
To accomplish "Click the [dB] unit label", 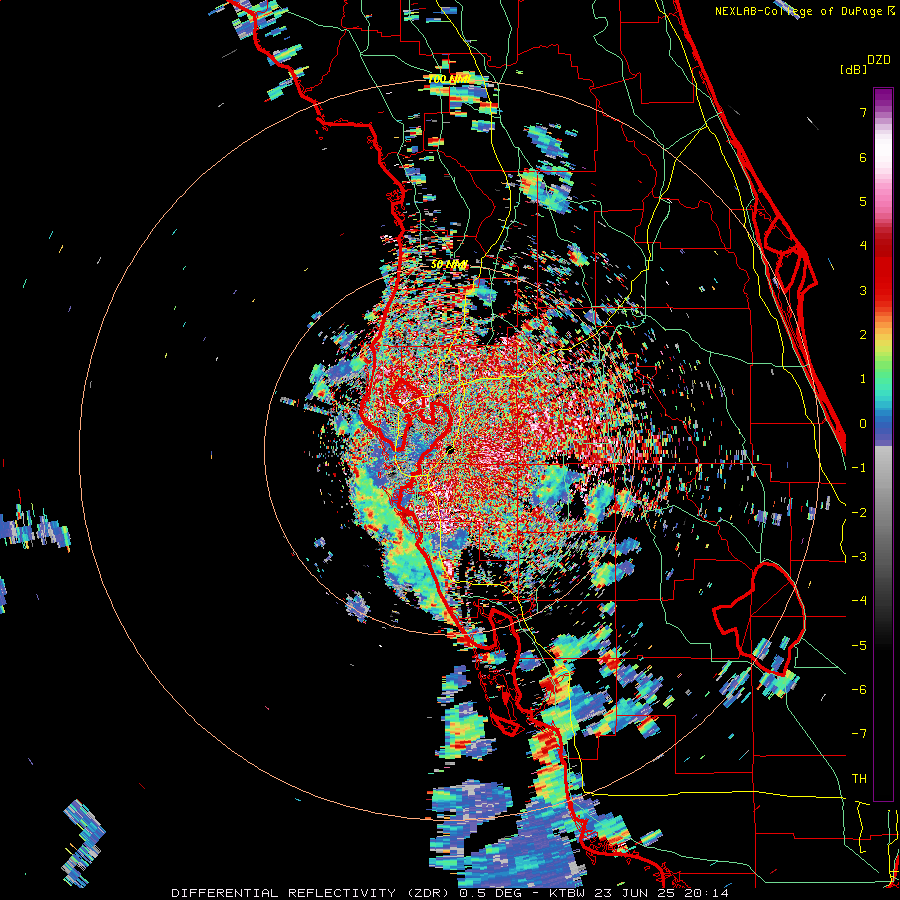I will [x=853, y=69].
